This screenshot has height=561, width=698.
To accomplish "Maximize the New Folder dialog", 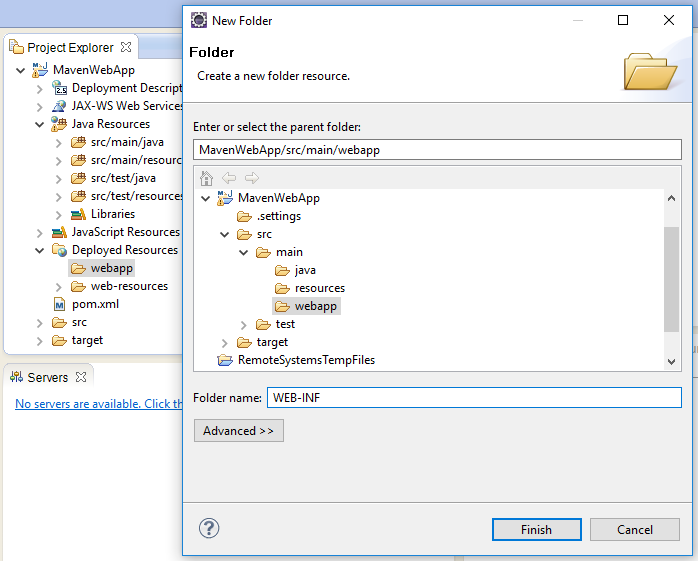I will click(623, 20).
